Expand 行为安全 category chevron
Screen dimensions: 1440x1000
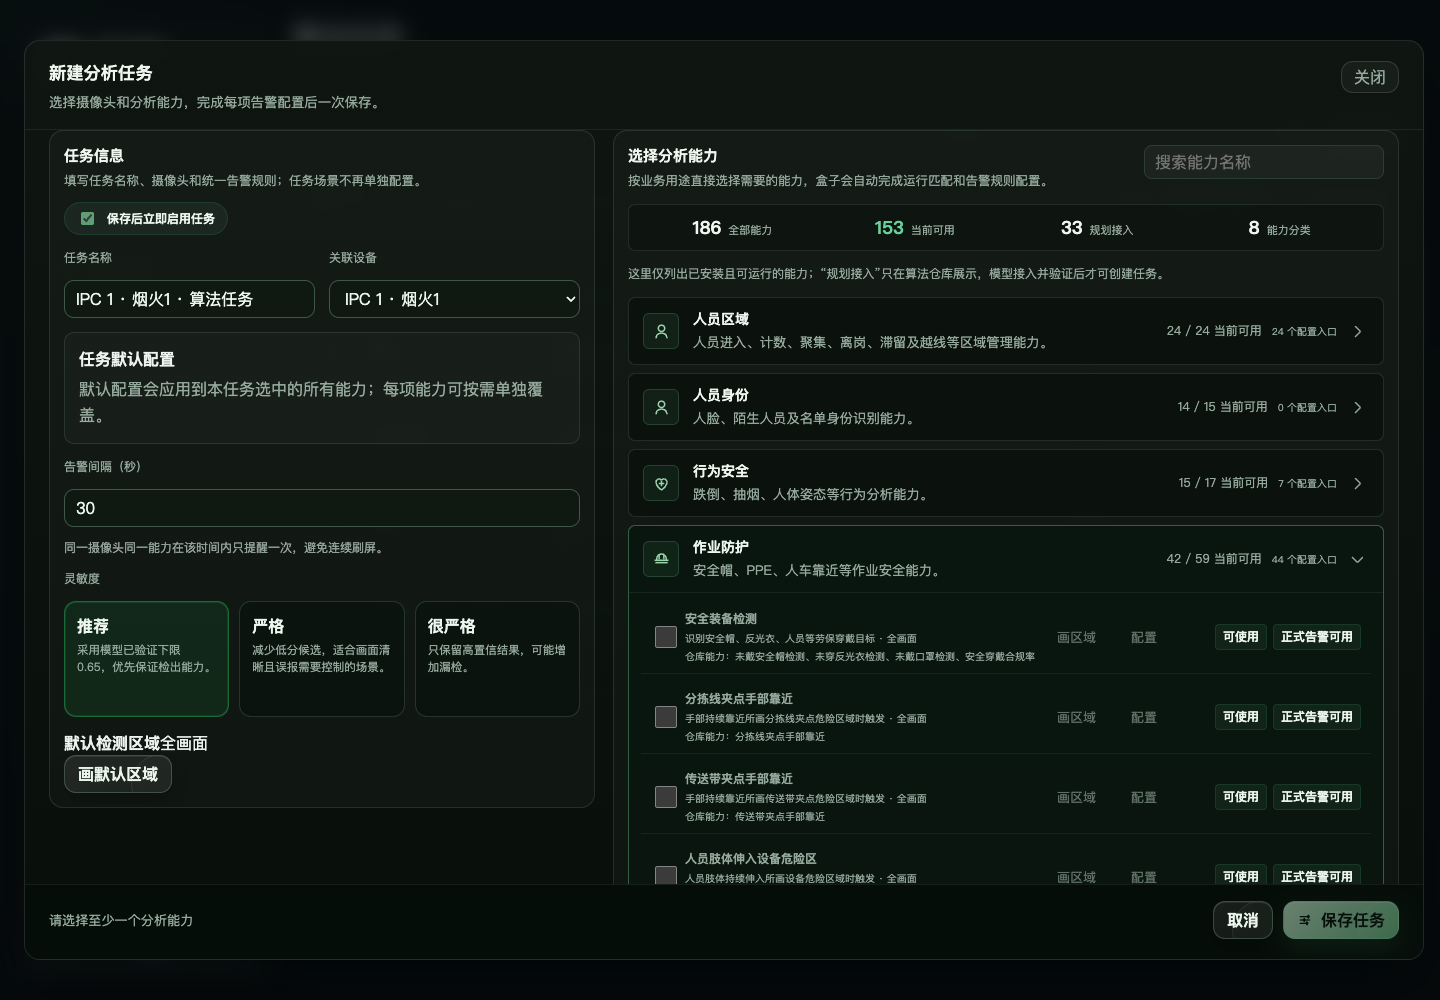pyautogui.click(x=1358, y=483)
